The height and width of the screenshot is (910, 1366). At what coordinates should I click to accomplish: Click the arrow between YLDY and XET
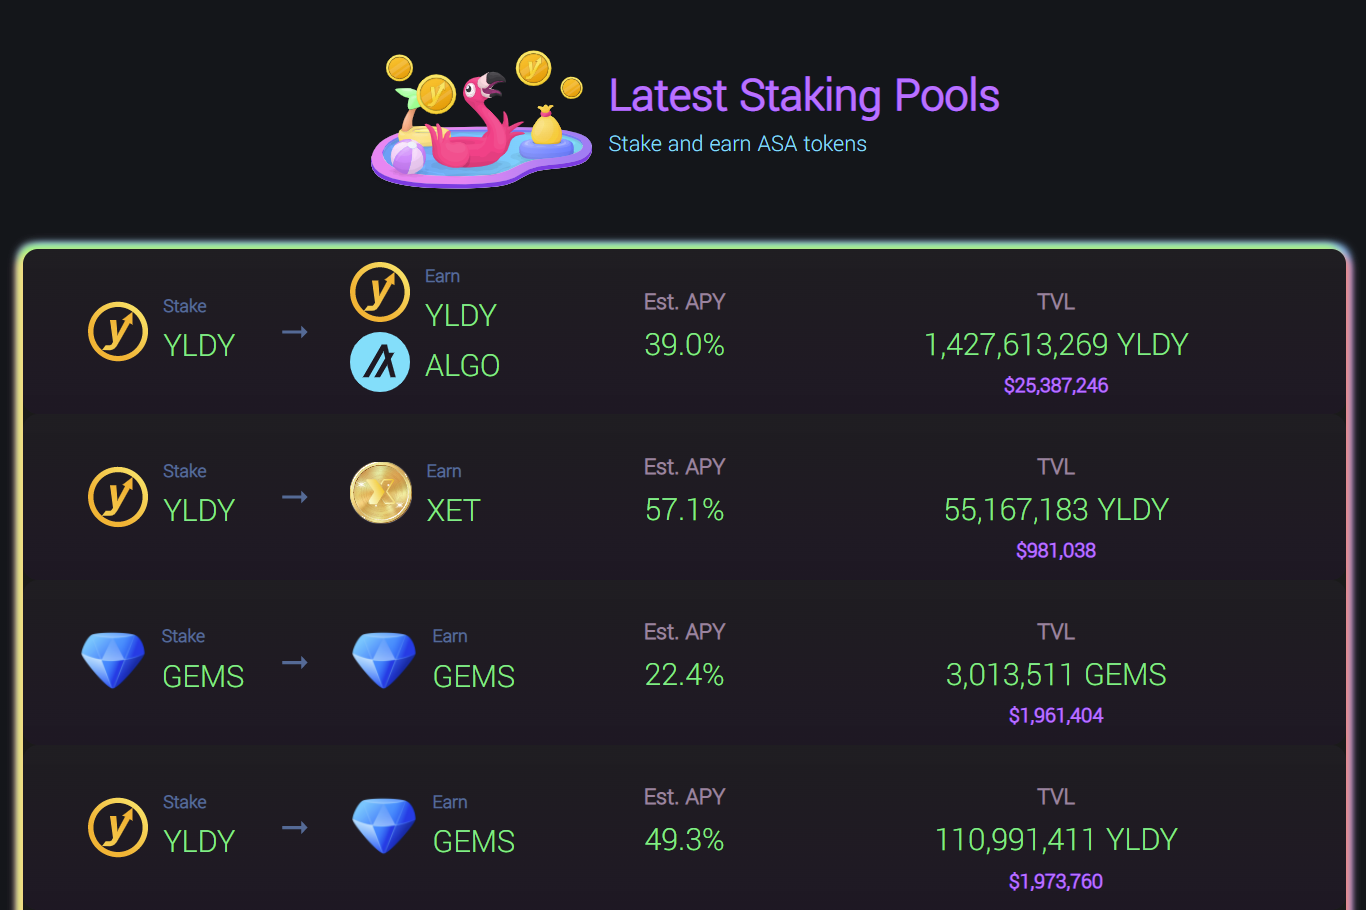tap(295, 496)
